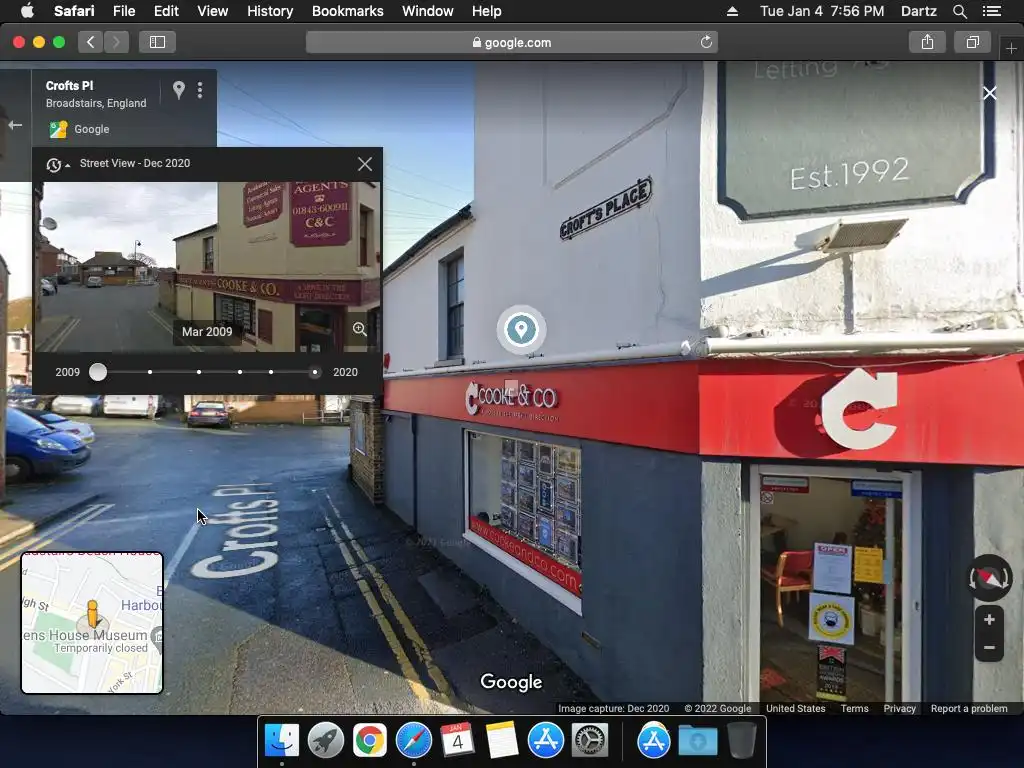
Task: Click the Dartz user name in menu bar
Action: click(918, 11)
